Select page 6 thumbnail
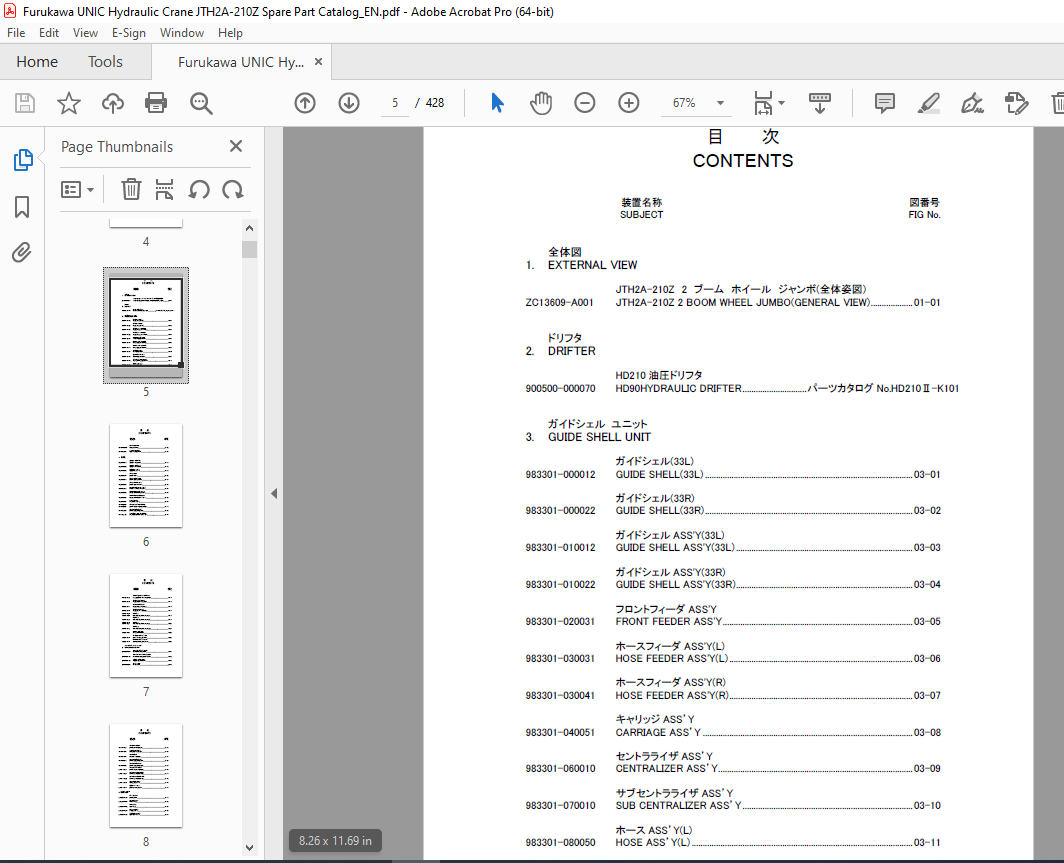Image resolution: width=1064 pixels, height=863 pixels. (146, 476)
